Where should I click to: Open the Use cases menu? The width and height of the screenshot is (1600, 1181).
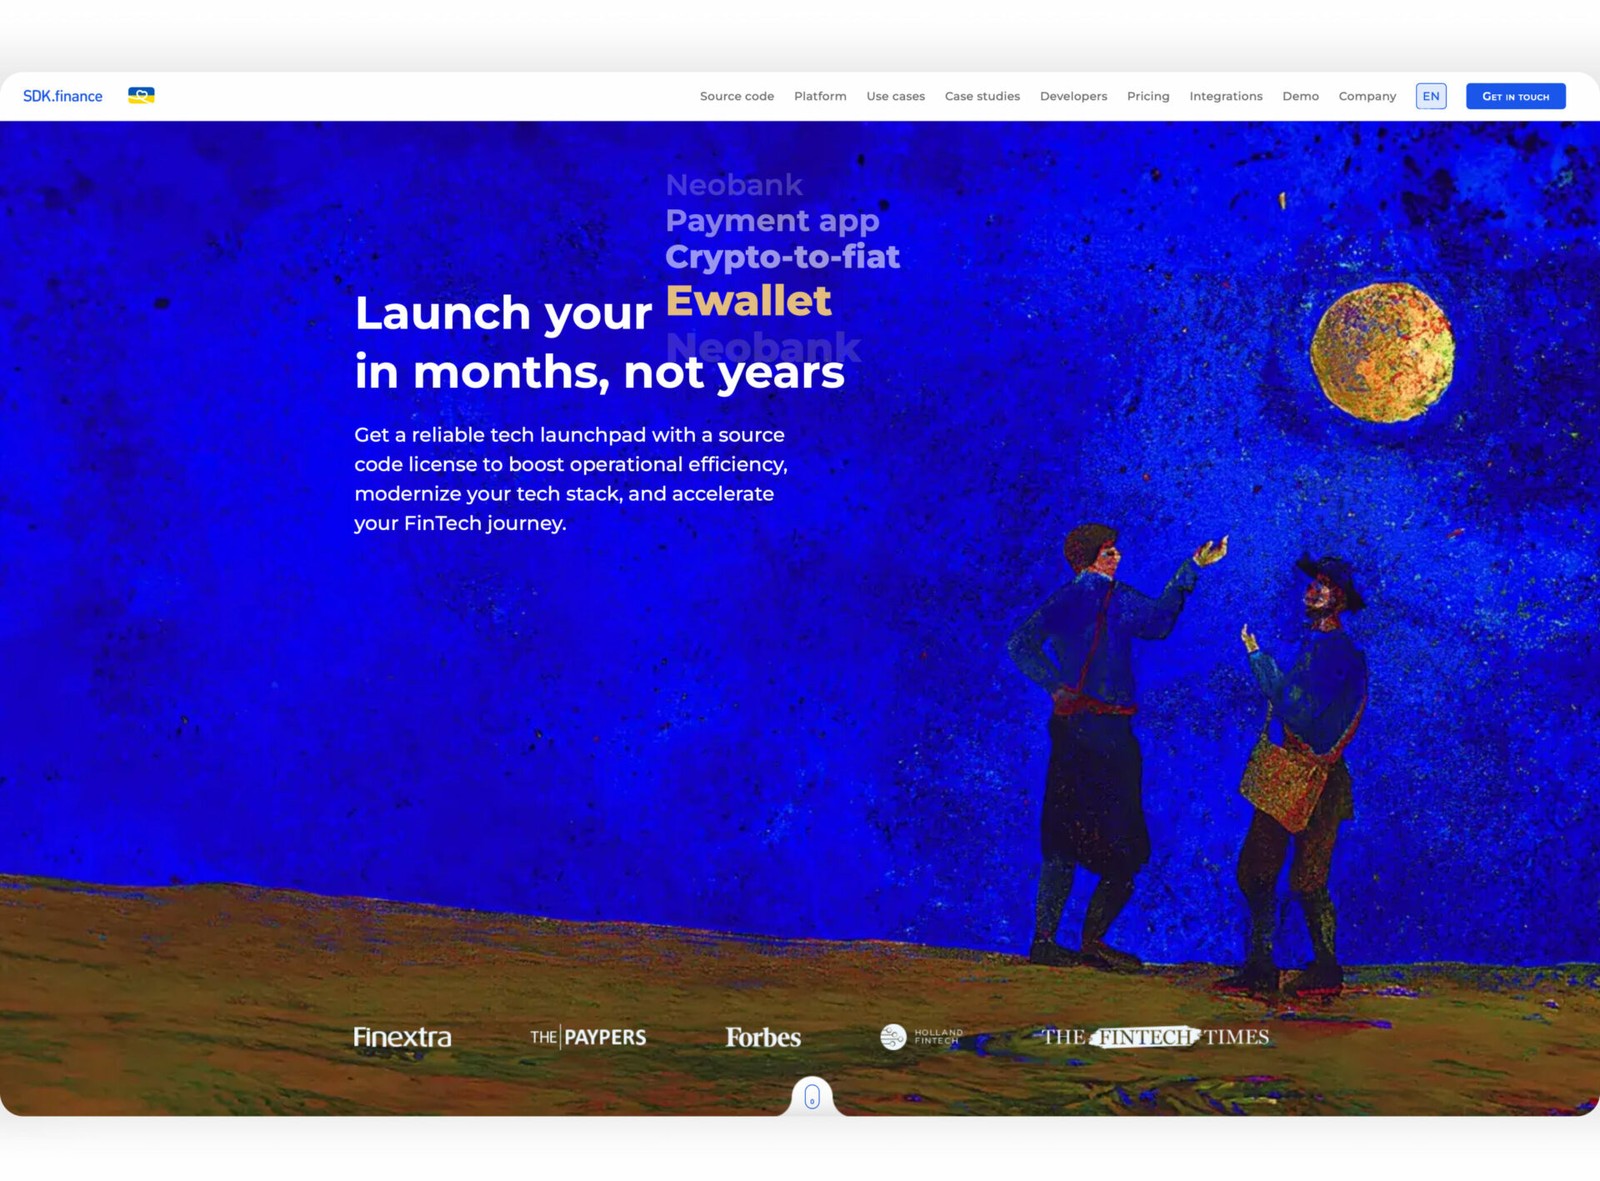[895, 96]
